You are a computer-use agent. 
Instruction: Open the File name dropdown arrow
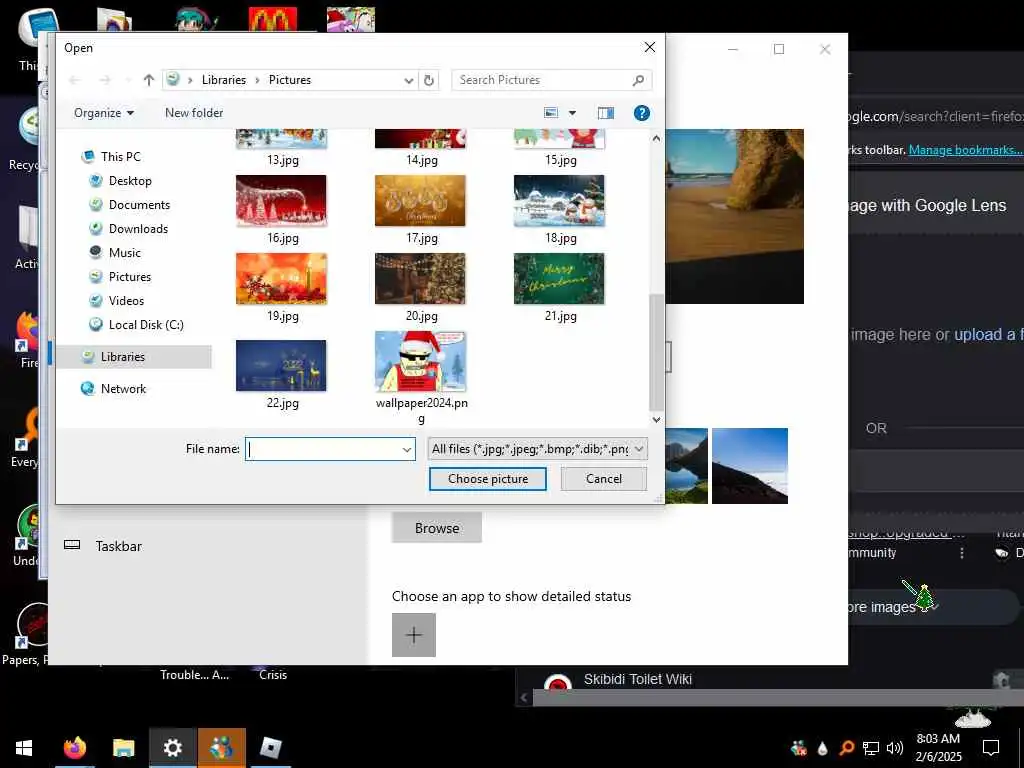[x=406, y=449]
